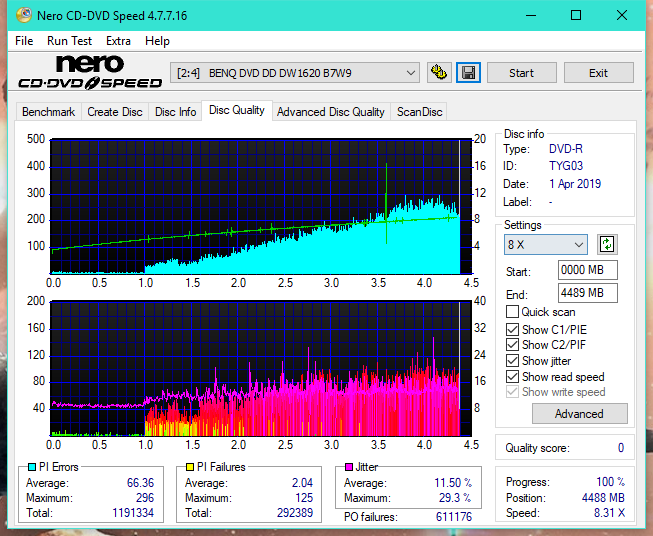Click the date 1 Apr 2019 text
The height and width of the screenshot is (536, 653).
(x=575, y=184)
